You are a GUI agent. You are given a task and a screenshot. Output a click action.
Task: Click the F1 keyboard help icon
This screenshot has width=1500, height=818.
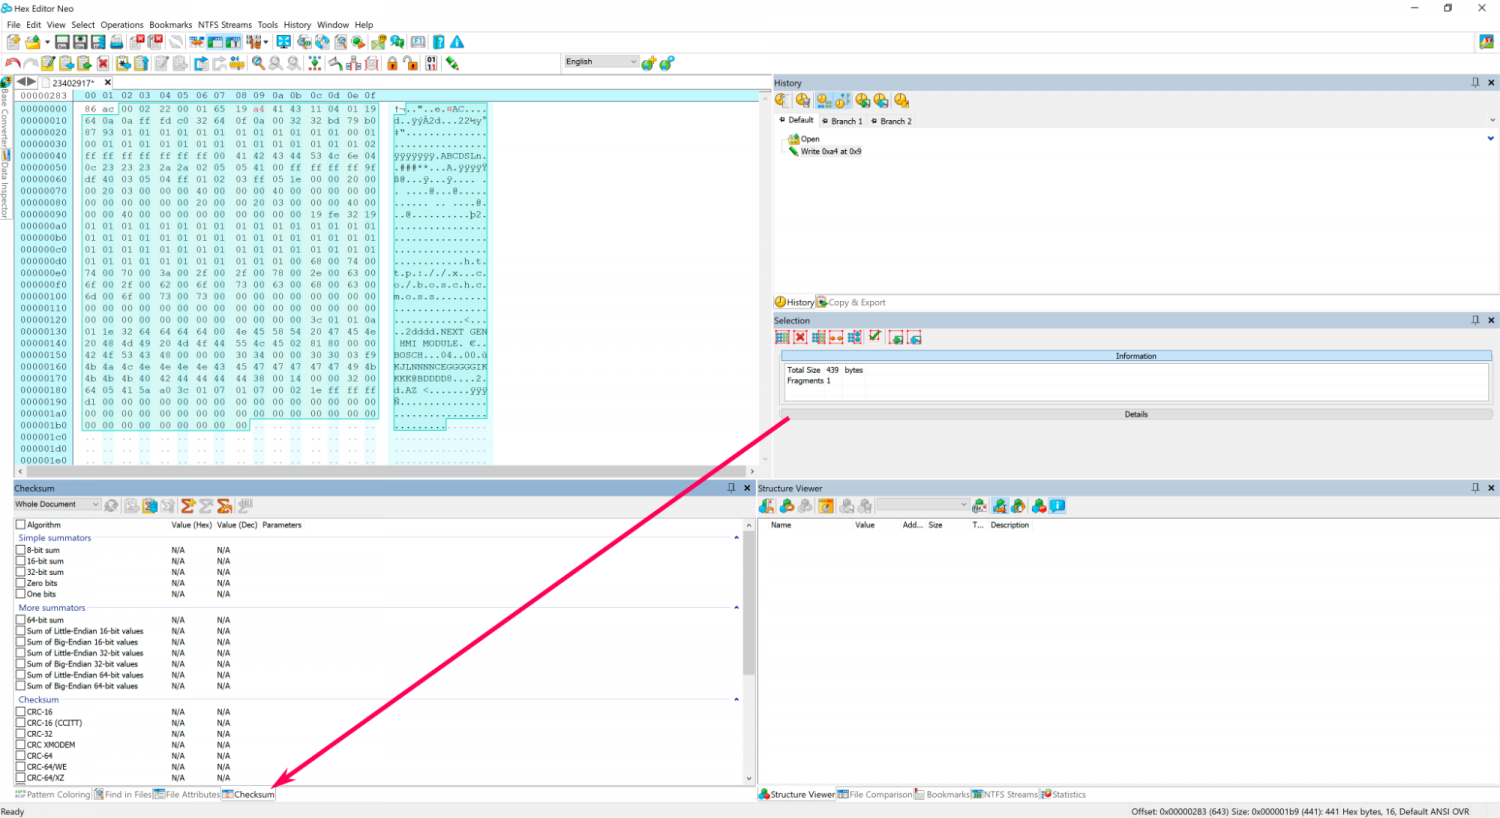pos(418,42)
